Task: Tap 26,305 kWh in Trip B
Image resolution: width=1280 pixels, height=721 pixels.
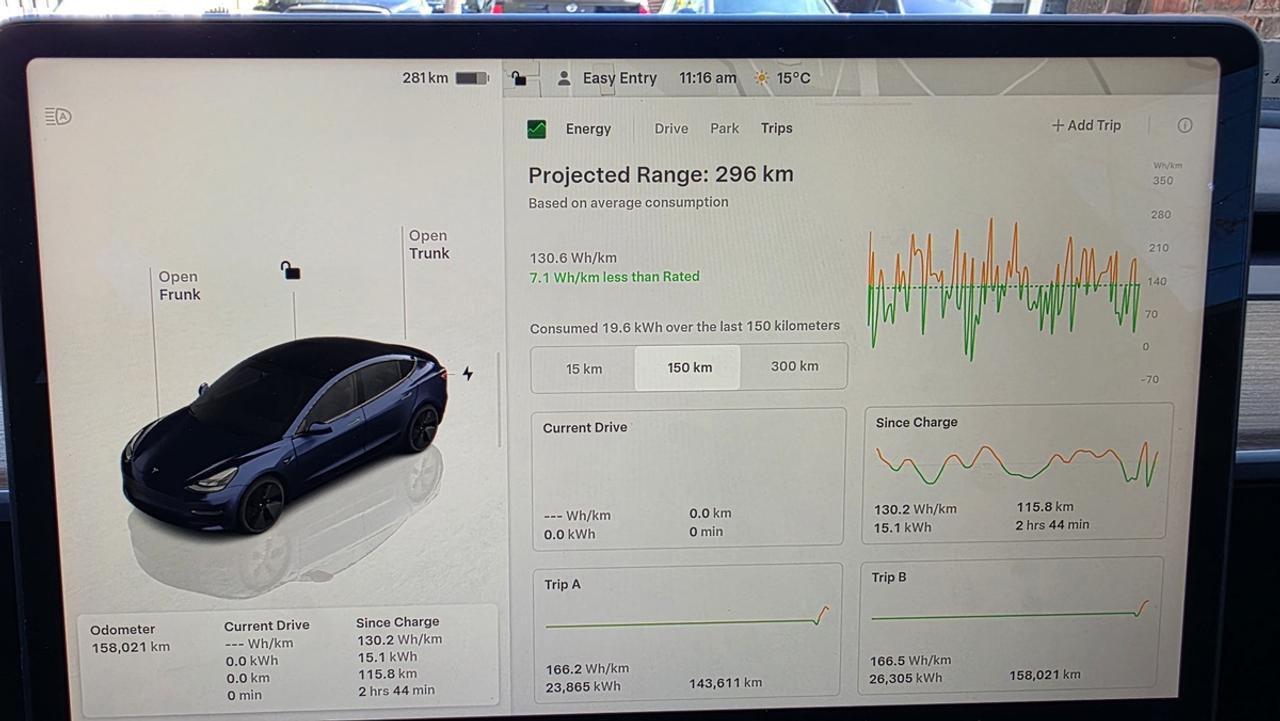Action: (906, 678)
